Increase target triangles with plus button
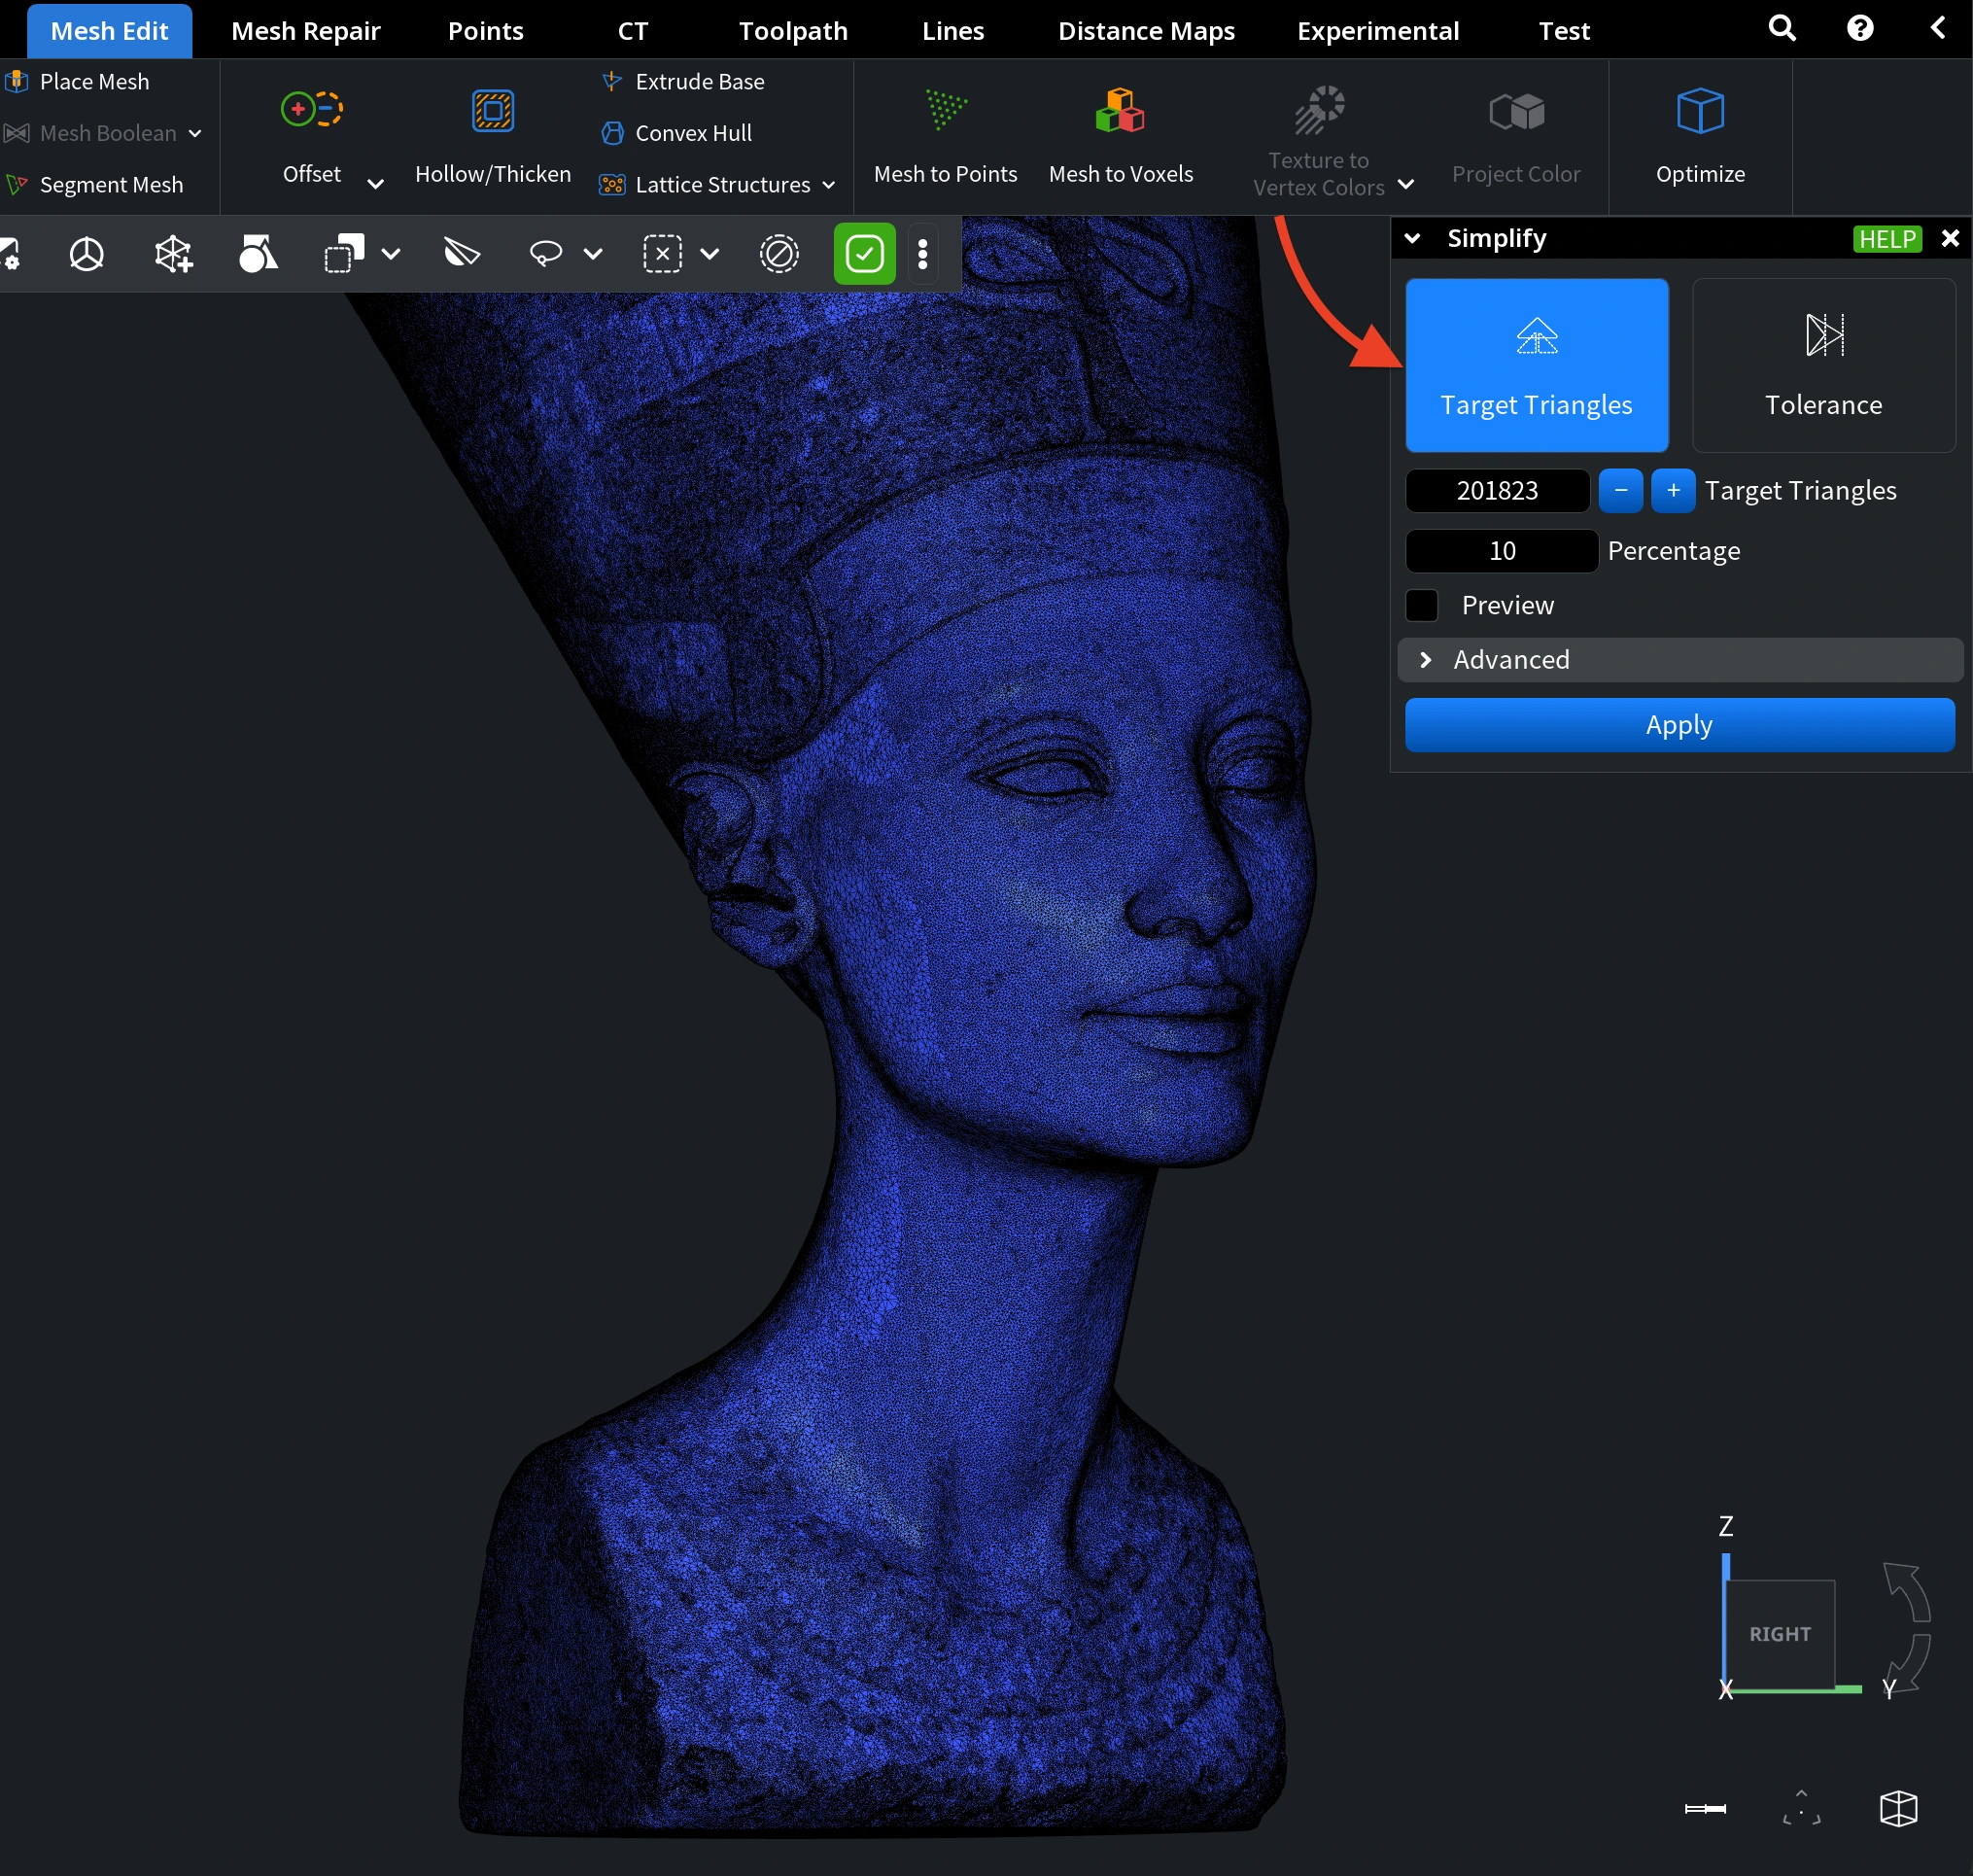The width and height of the screenshot is (1973, 1876). tap(1672, 491)
